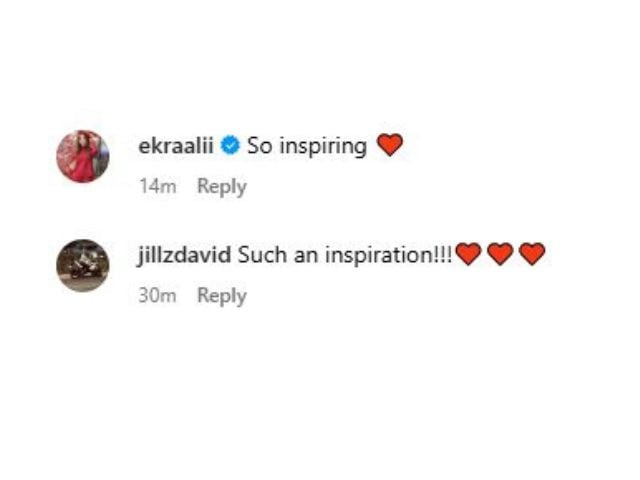Click the last heart in jillzdavid's comment
640x480 pixels.
(x=532, y=254)
